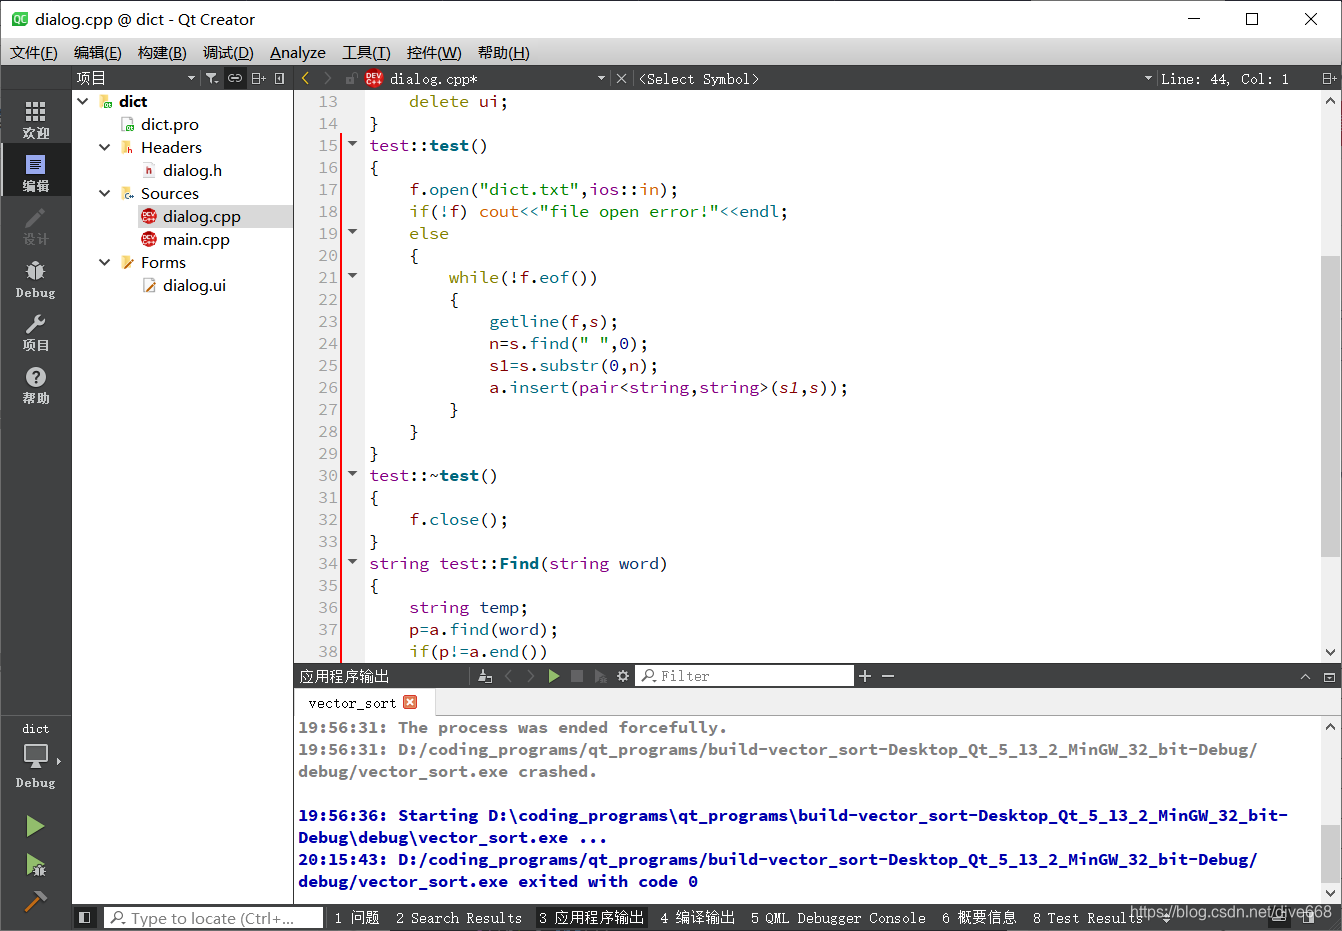Show the 4 编译输出 pane
Screen dimensions: 1342x931
(697, 917)
